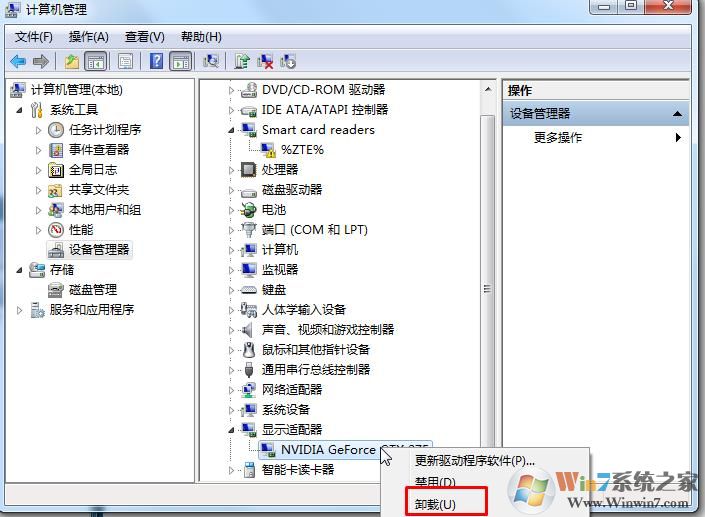Collapse the 系统工具 tree node

[x=19, y=110]
